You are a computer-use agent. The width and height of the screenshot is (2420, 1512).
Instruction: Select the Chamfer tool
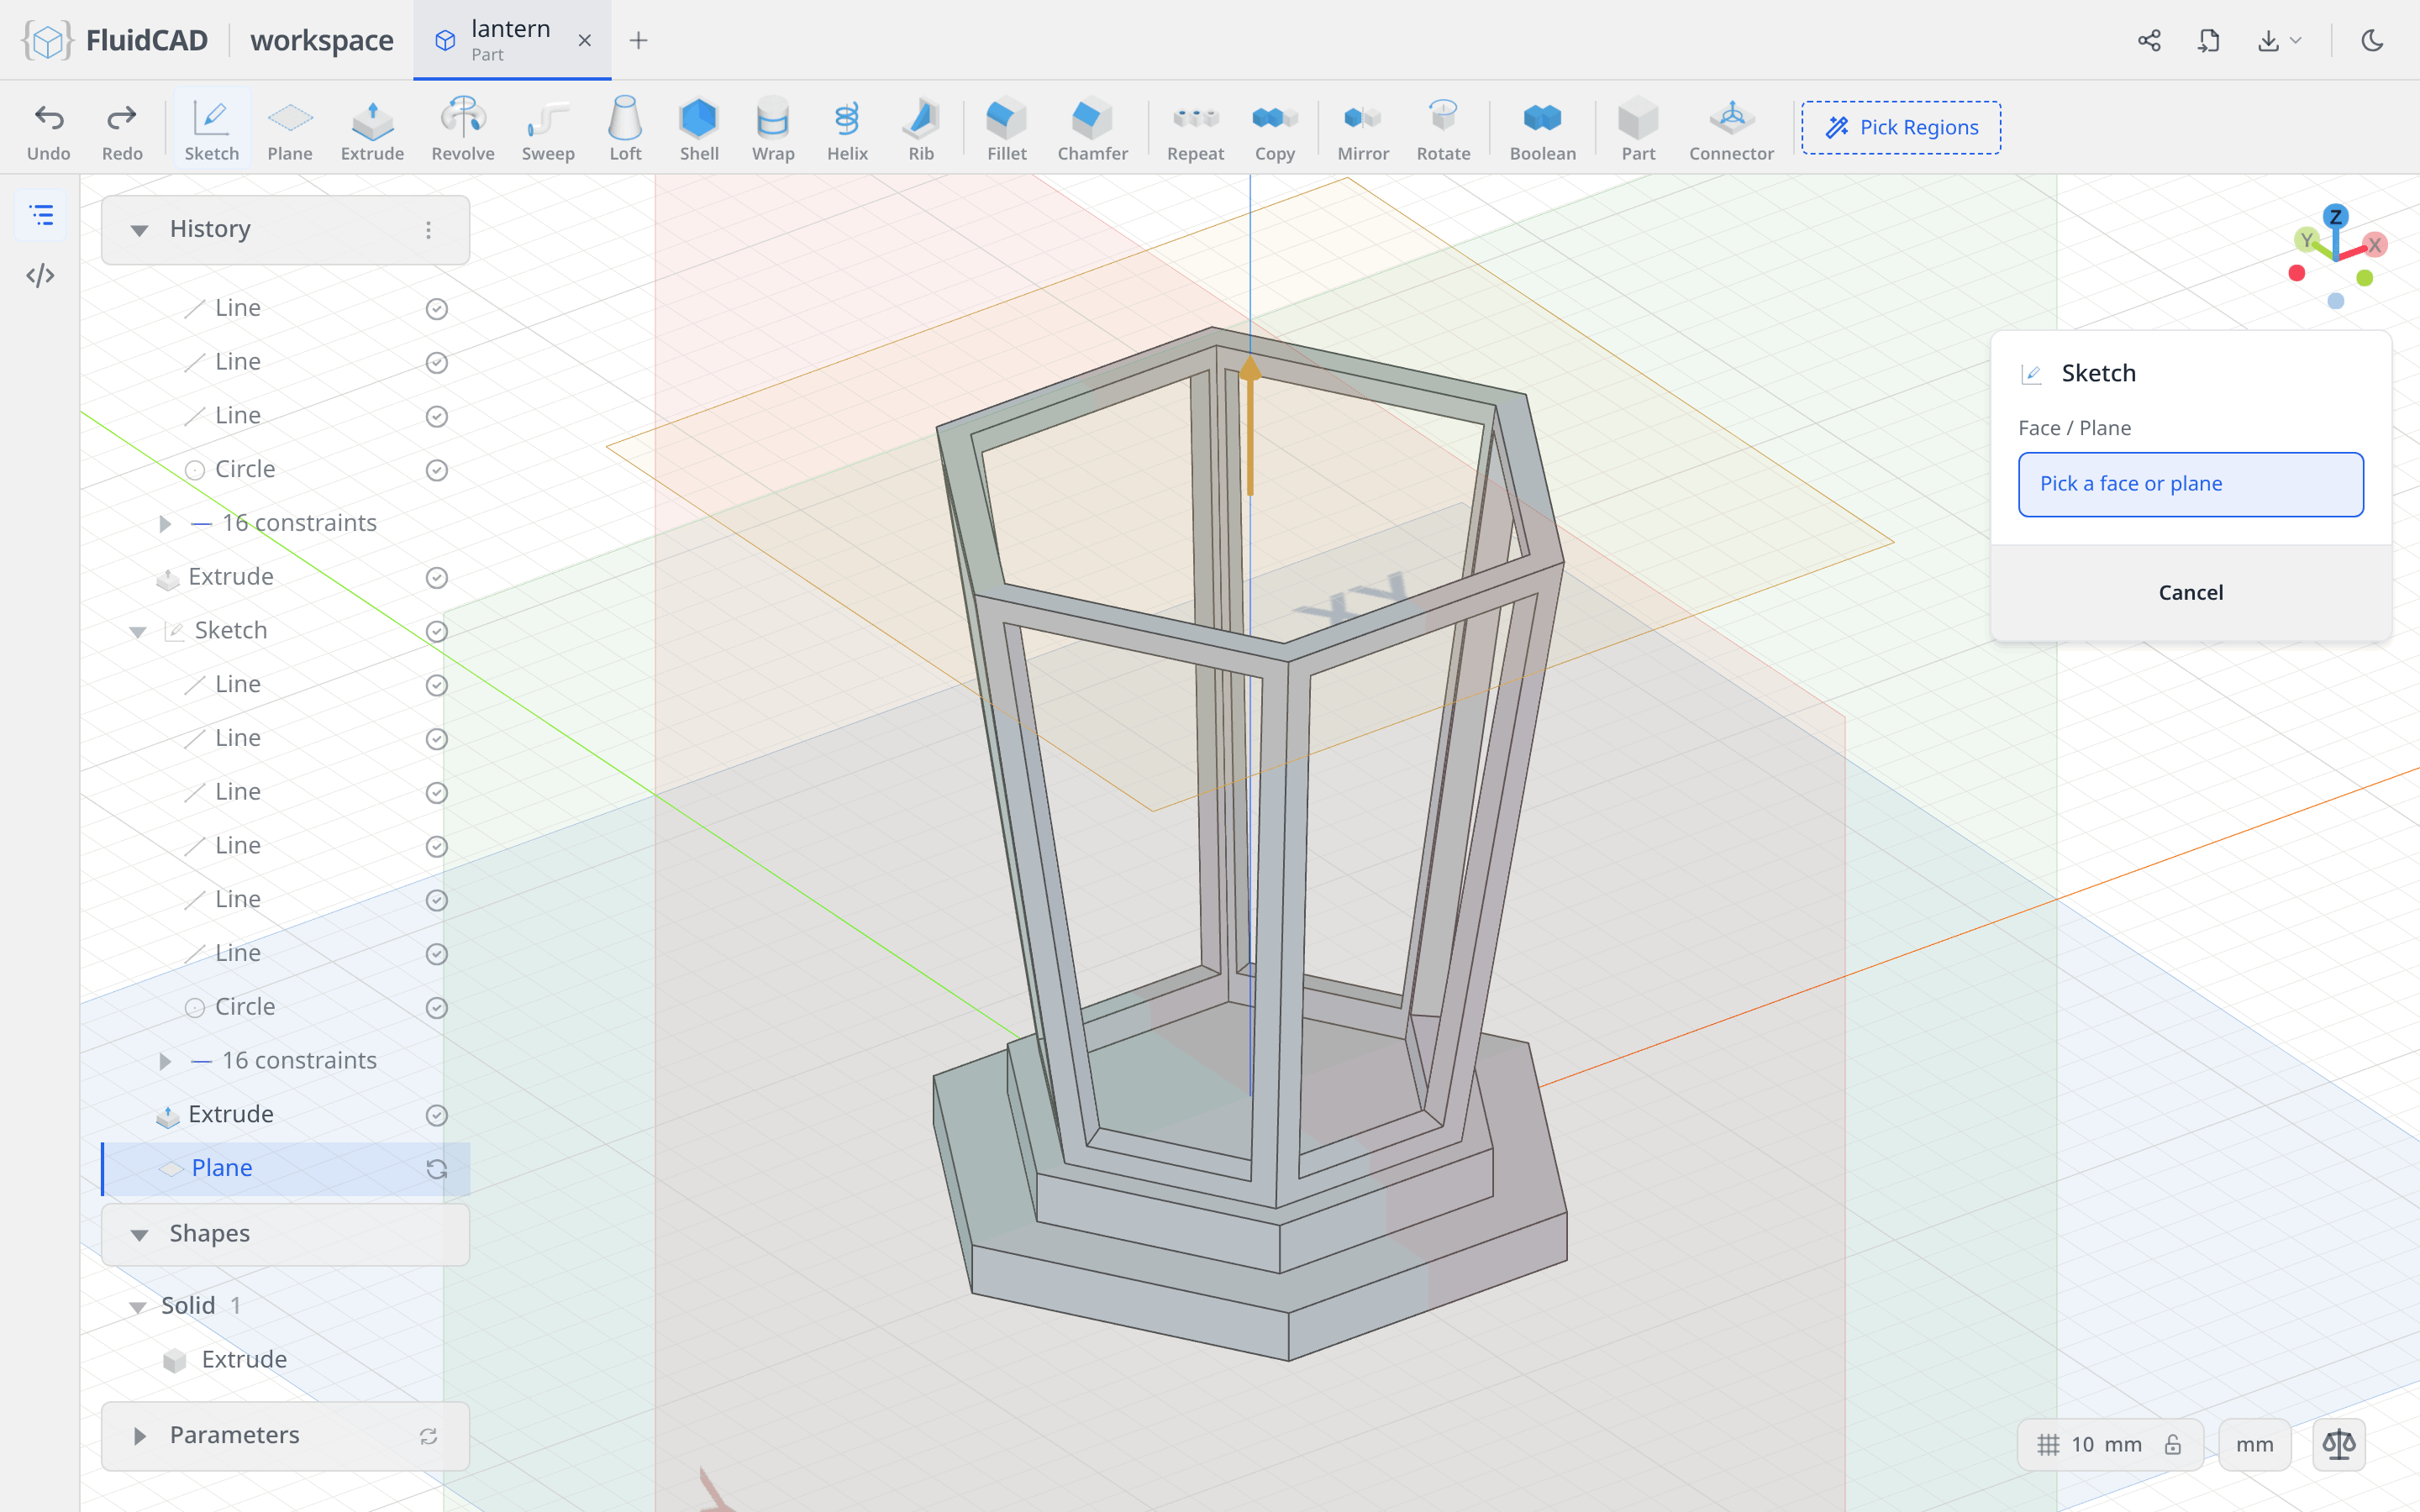[1092, 129]
